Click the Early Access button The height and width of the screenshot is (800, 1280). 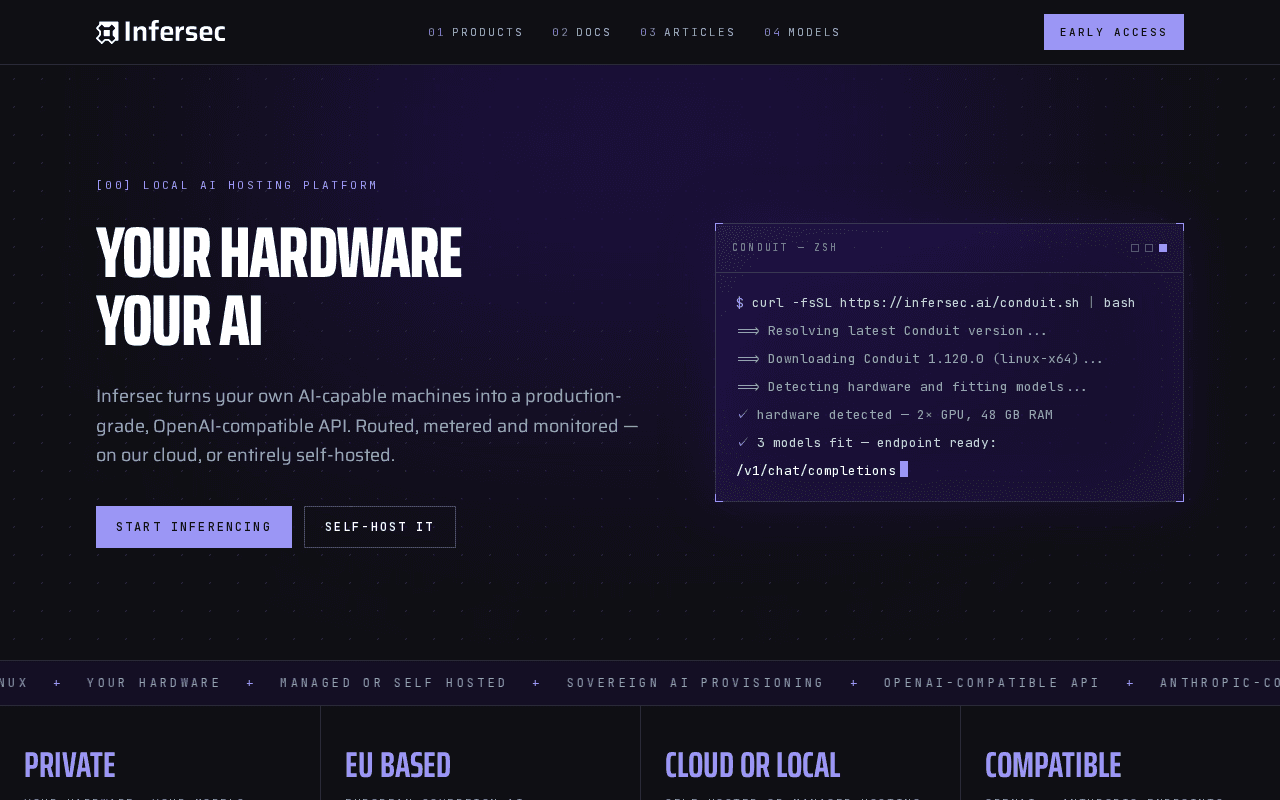pos(1114,32)
